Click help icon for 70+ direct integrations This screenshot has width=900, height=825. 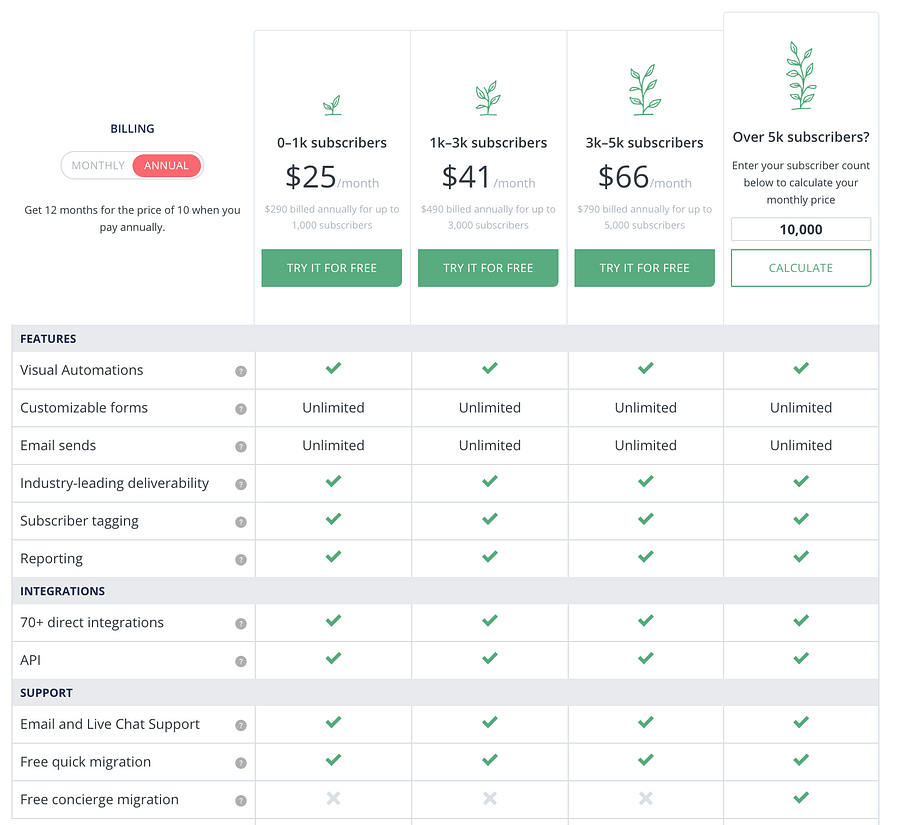pos(240,624)
